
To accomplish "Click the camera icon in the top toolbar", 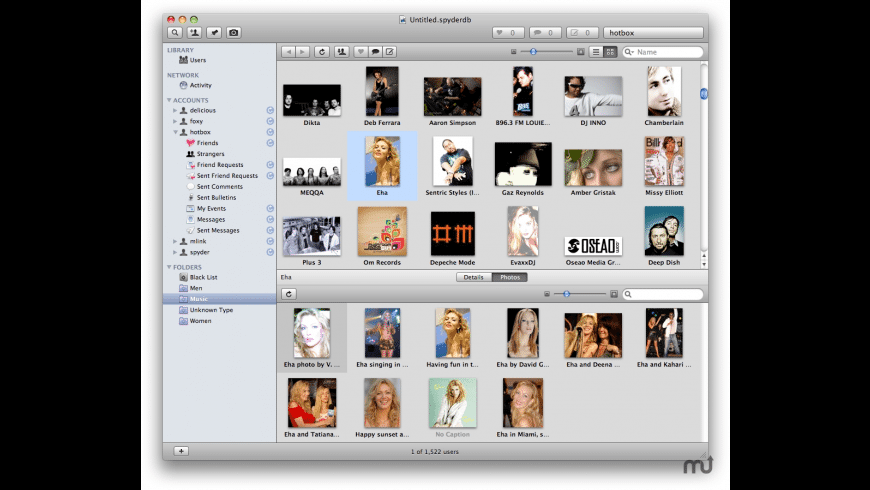I will tap(234, 33).
